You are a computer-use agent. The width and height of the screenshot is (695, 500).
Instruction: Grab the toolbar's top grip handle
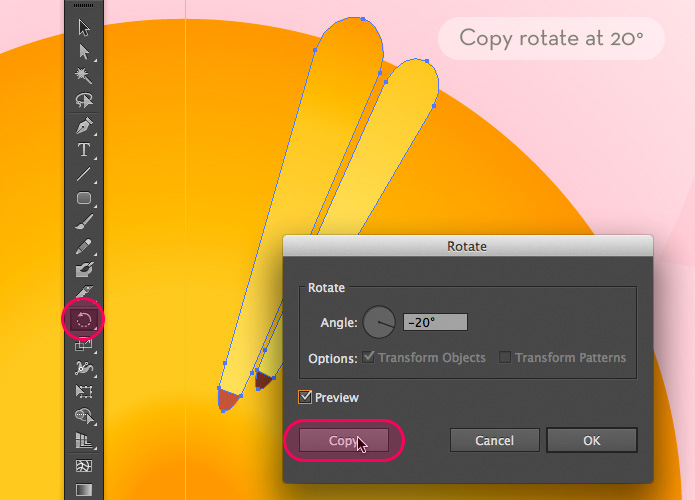coord(84,5)
